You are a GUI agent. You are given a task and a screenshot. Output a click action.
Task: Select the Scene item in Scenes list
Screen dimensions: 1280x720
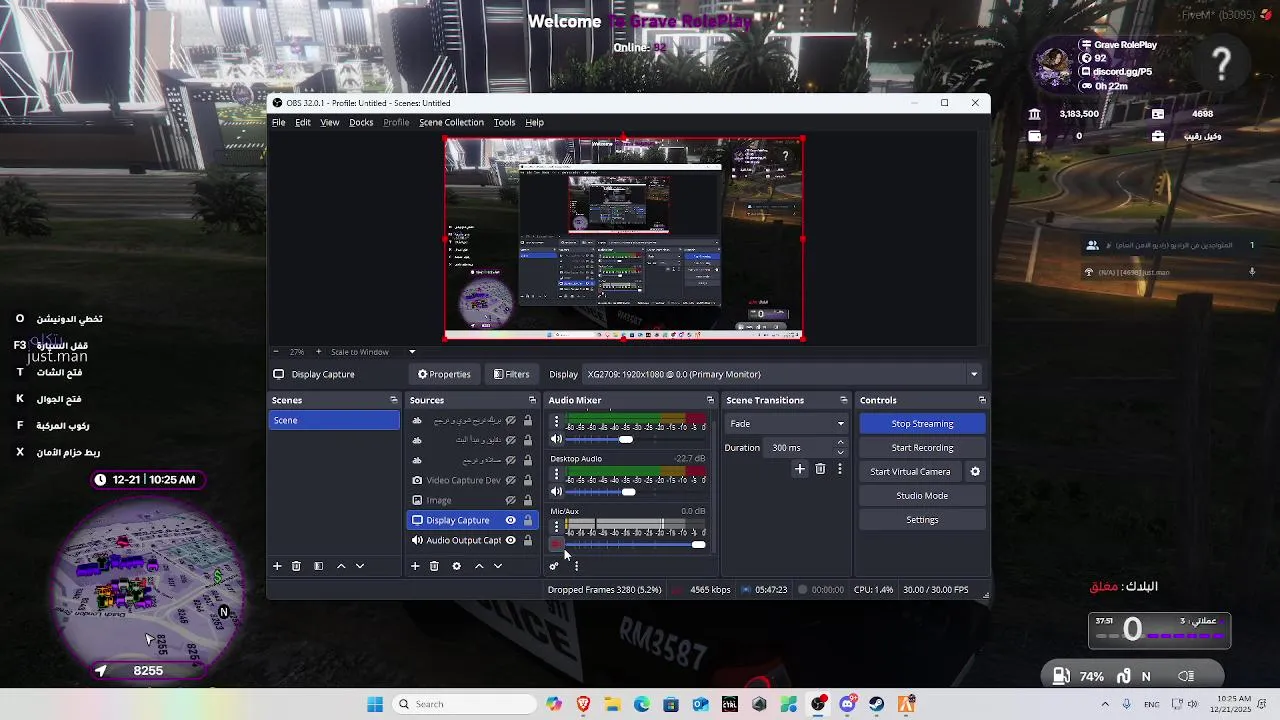pos(334,420)
